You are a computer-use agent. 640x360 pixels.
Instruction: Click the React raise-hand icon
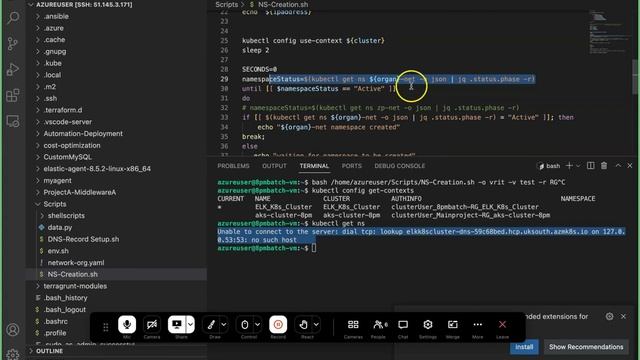[x=303, y=324]
